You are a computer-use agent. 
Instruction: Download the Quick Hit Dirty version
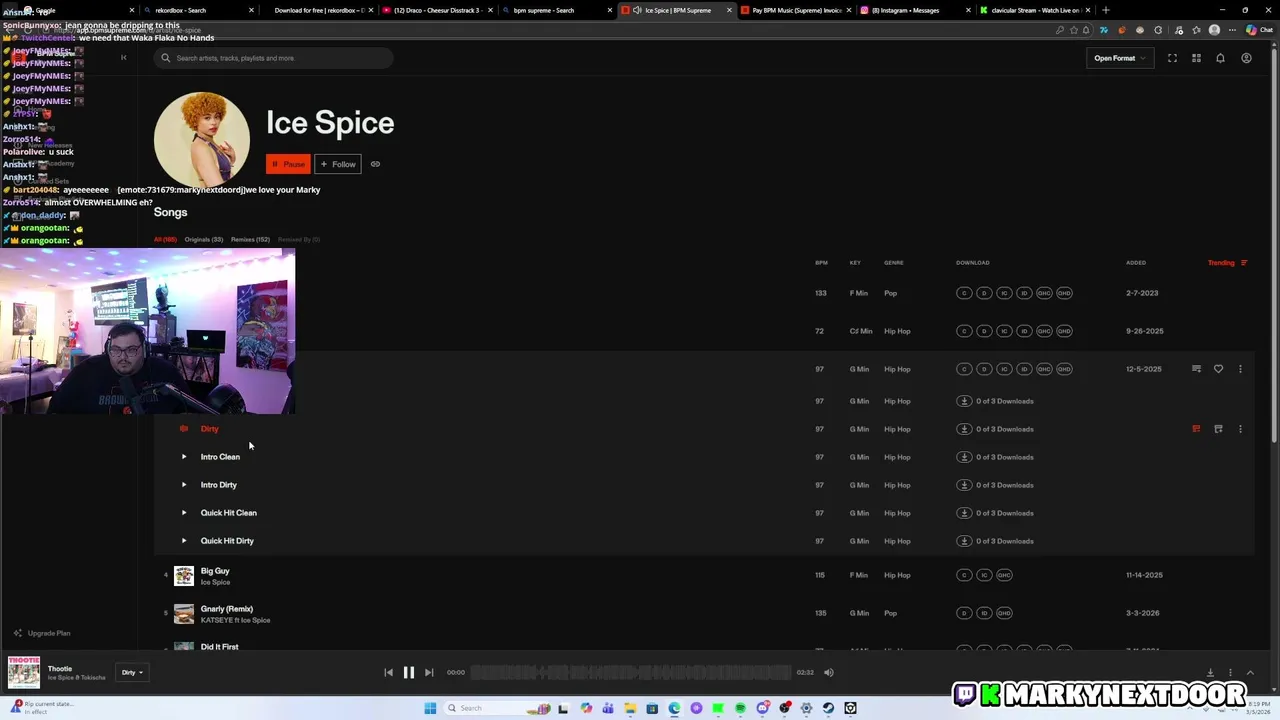click(964, 541)
